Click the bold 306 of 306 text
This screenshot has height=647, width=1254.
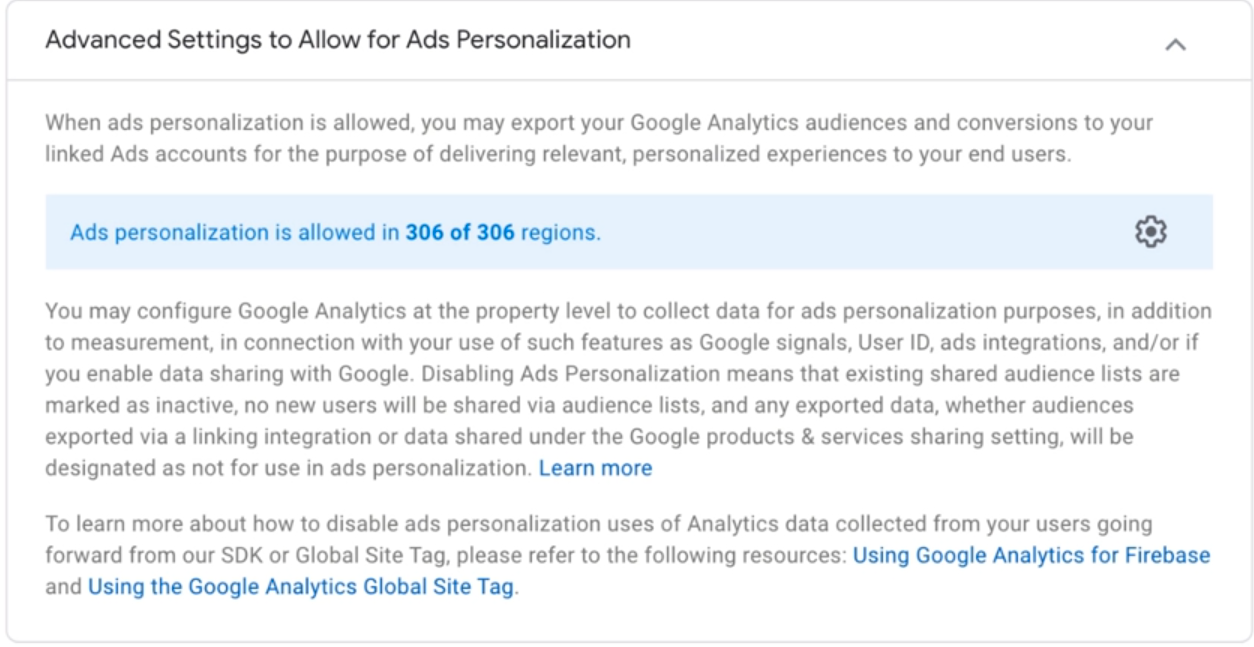point(460,233)
